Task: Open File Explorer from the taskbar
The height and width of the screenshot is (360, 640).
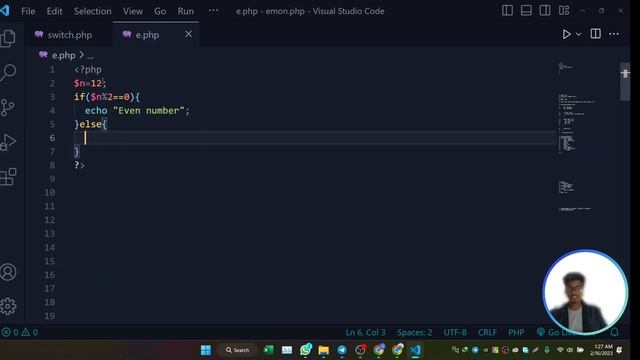Action: 324,350
